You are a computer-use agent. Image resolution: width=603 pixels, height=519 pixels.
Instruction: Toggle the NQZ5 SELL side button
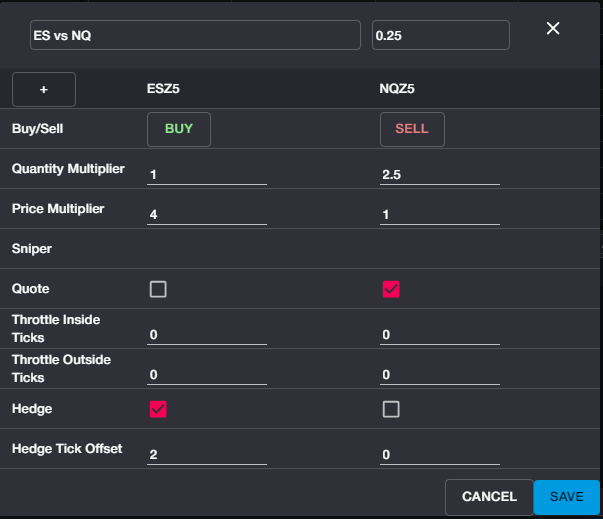point(412,129)
